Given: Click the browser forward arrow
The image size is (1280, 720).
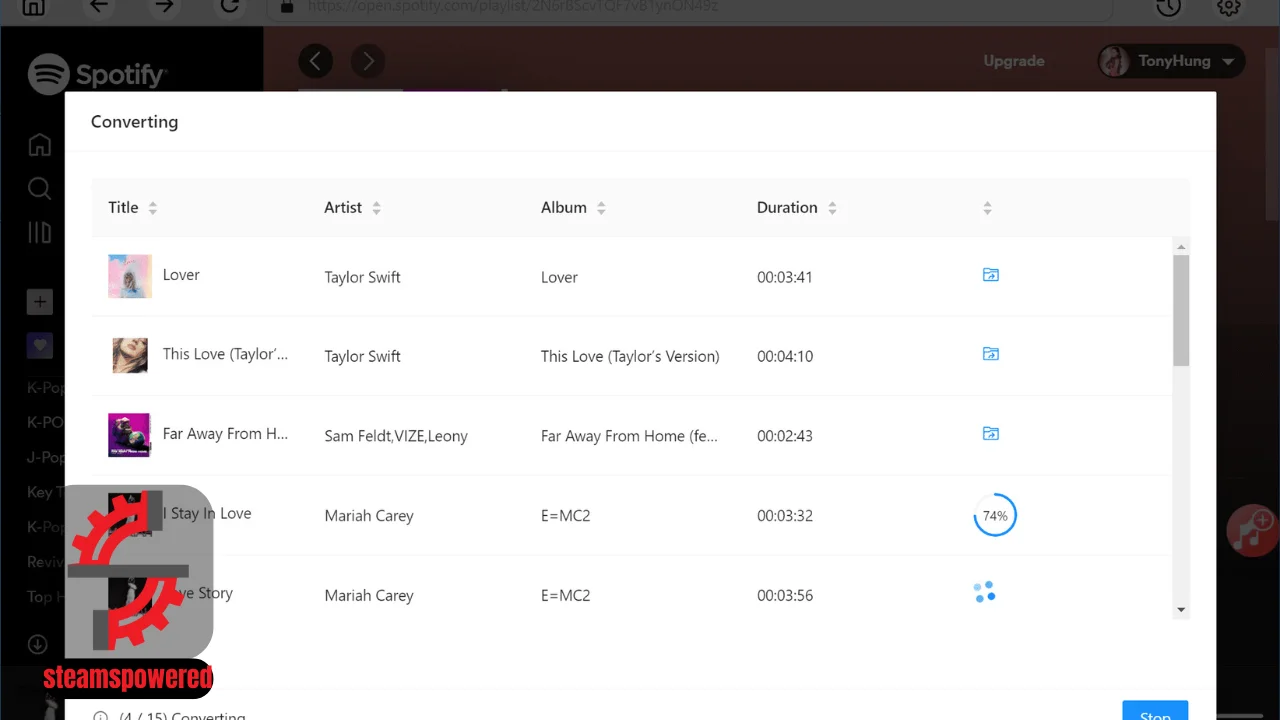Looking at the screenshot, I should pos(165,6).
